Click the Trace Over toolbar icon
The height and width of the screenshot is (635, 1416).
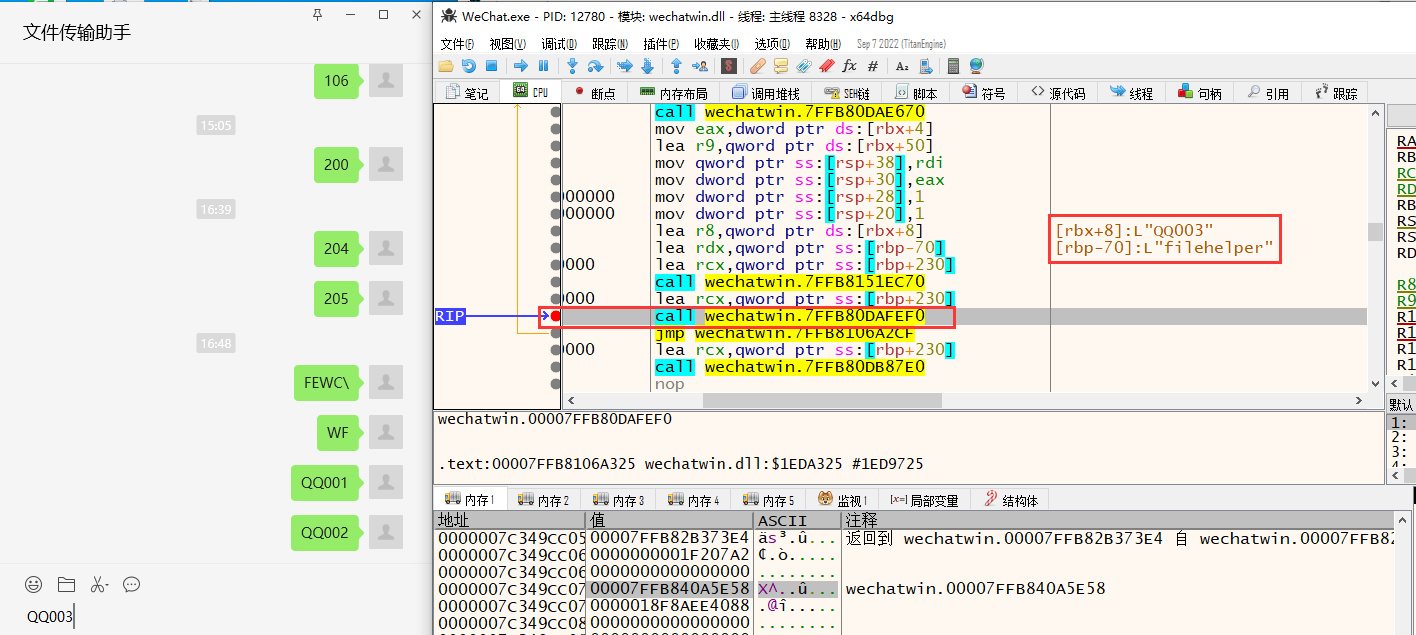point(648,66)
